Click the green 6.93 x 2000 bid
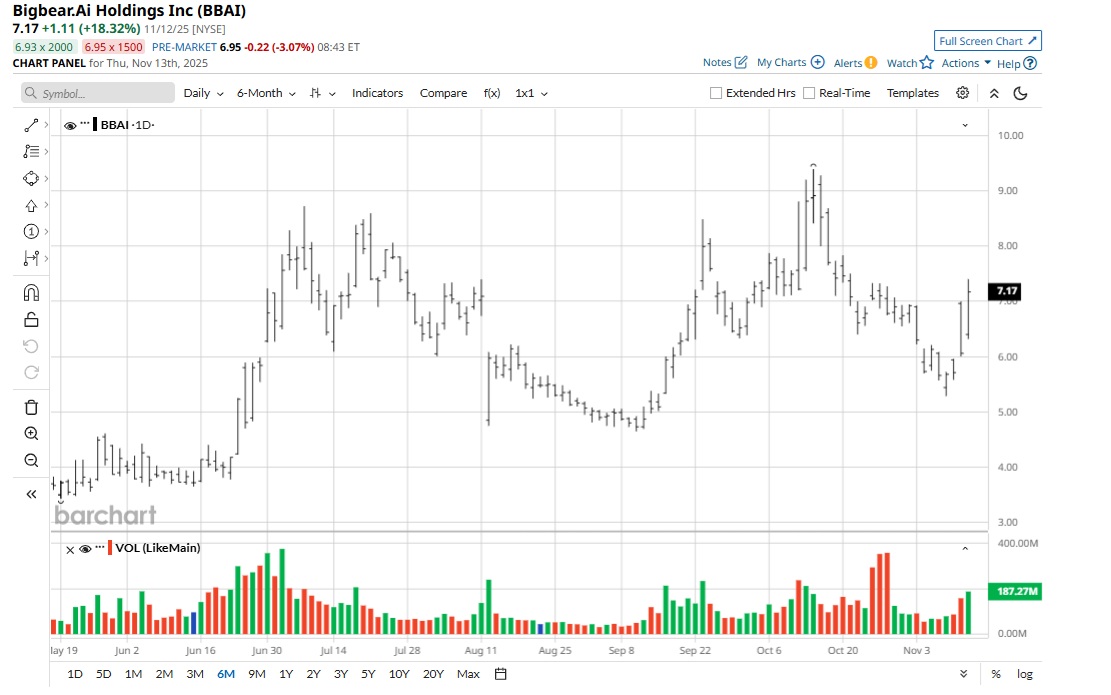This screenshot has width=1111, height=695. pyautogui.click(x=44, y=47)
